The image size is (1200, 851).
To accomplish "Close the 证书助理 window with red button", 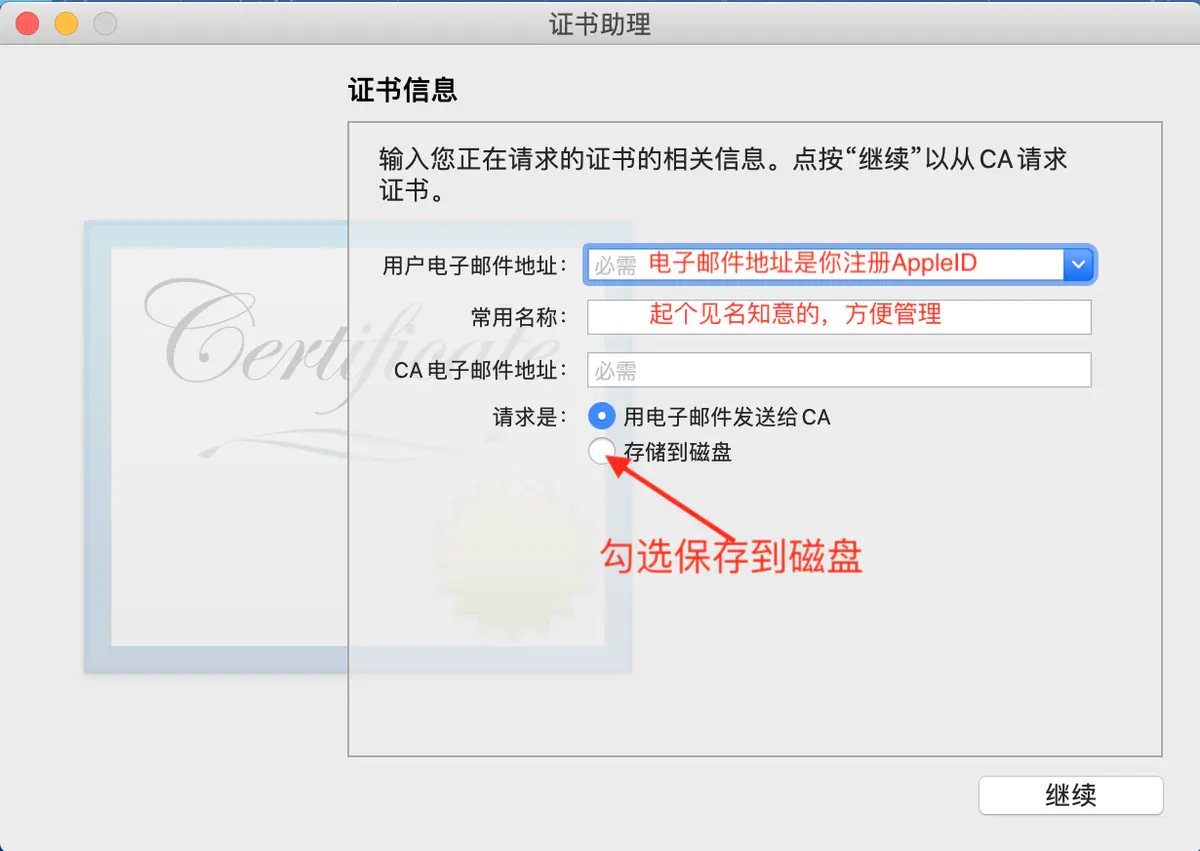I will click(x=27, y=23).
